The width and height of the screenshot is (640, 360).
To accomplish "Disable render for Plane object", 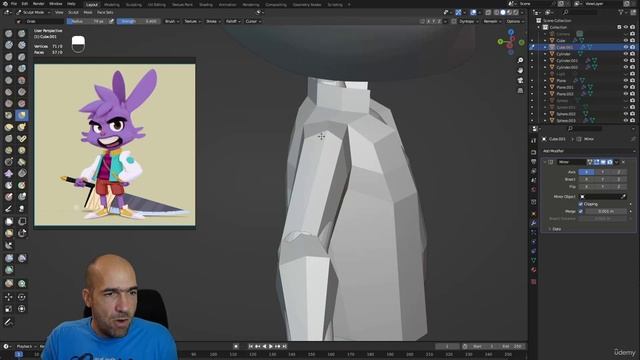I will pyautogui.click(x=632, y=80).
